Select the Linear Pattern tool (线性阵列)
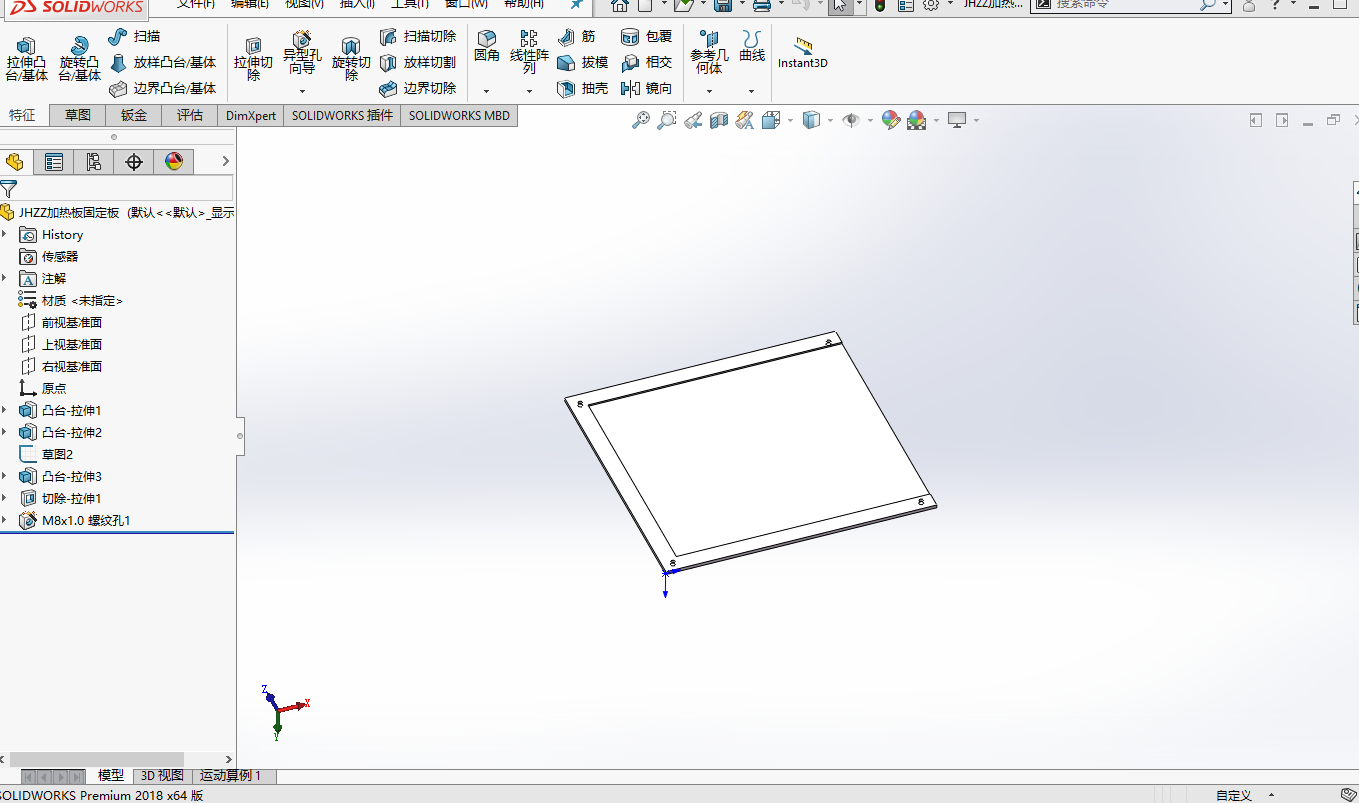The width and height of the screenshot is (1359, 803). (529, 52)
